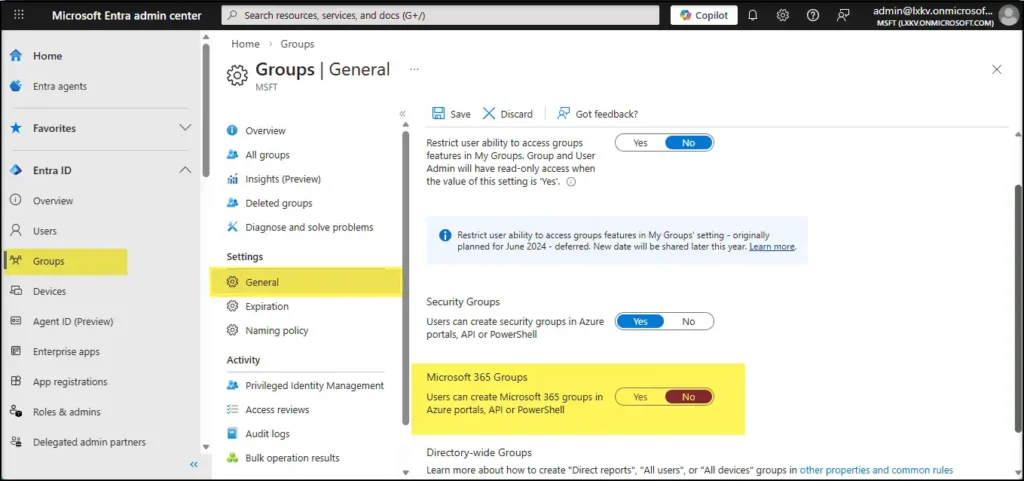1024x481 pixels.
Task: Open the admin account avatar
Action: [x=1008, y=15]
